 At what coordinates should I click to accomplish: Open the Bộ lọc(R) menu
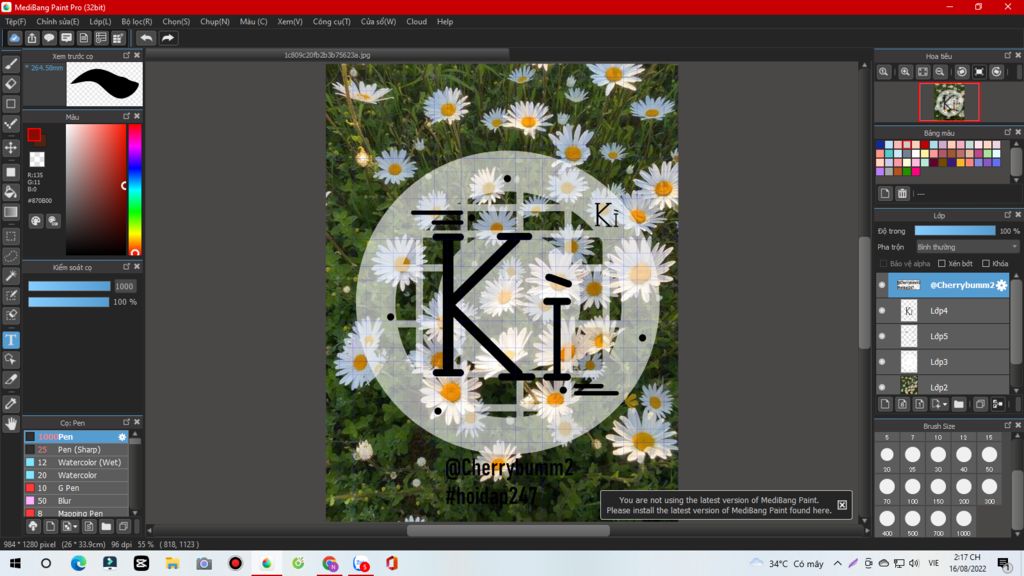click(136, 22)
